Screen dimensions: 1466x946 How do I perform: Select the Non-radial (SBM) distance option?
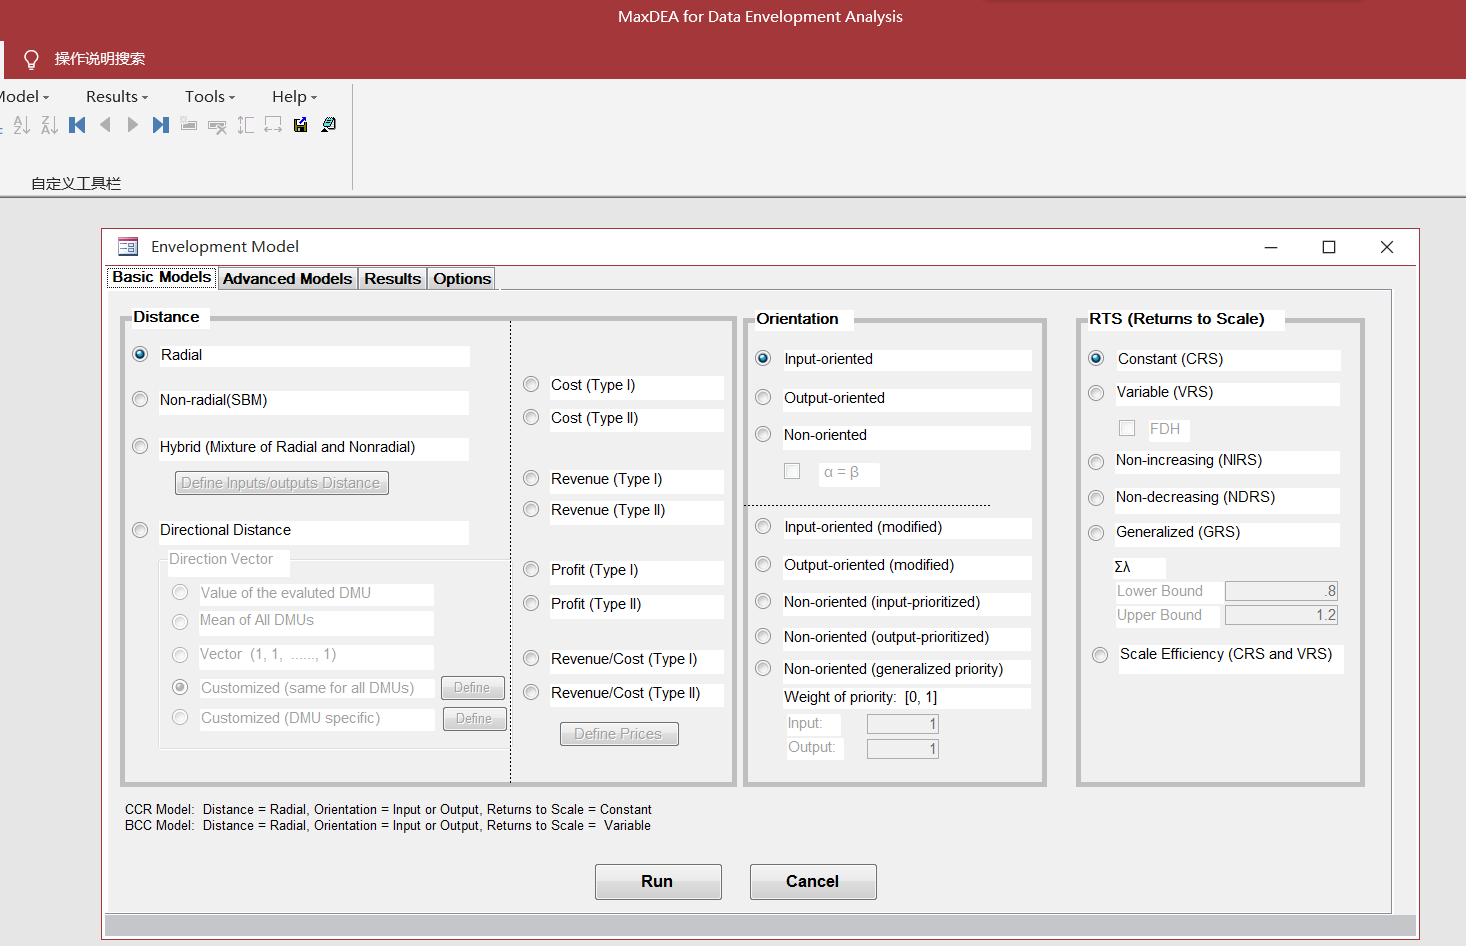coord(141,400)
